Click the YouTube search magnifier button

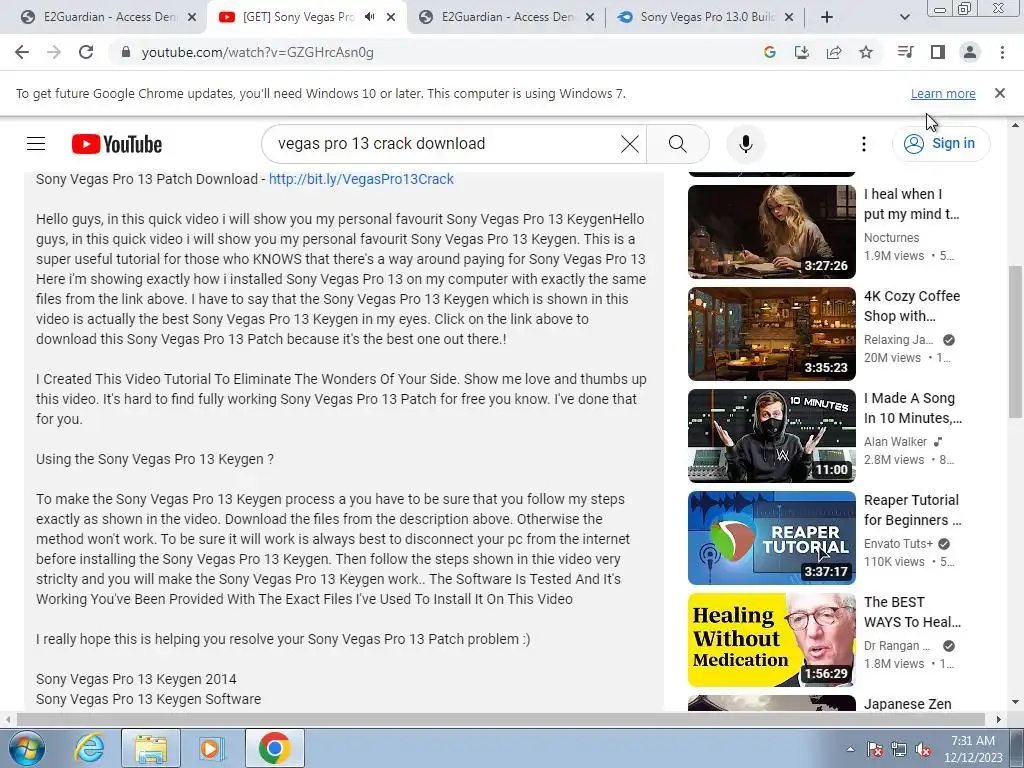(678, 144)
